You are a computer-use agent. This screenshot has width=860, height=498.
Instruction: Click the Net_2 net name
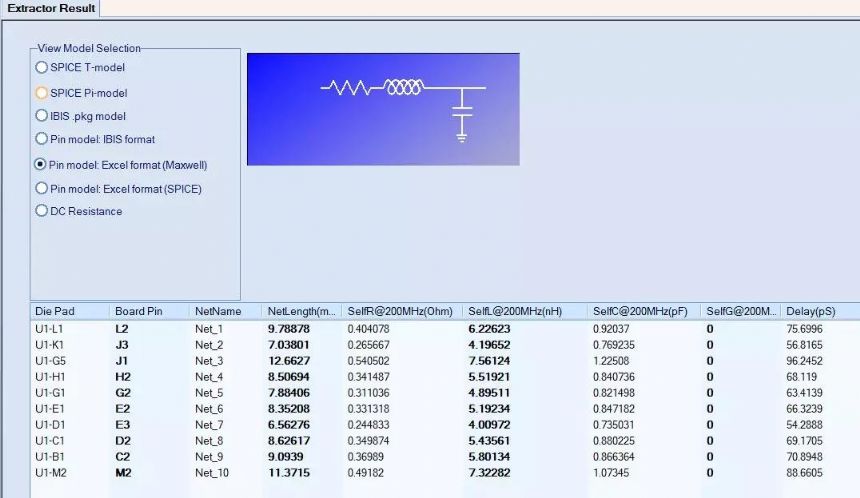209,345
